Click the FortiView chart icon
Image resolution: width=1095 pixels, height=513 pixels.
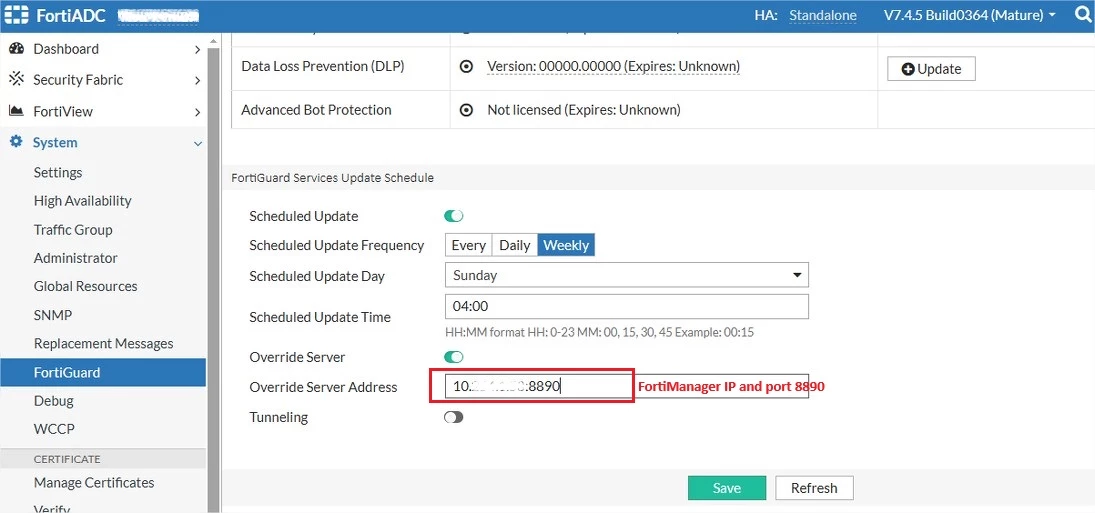pyautogui.click(x=17, y=111)
